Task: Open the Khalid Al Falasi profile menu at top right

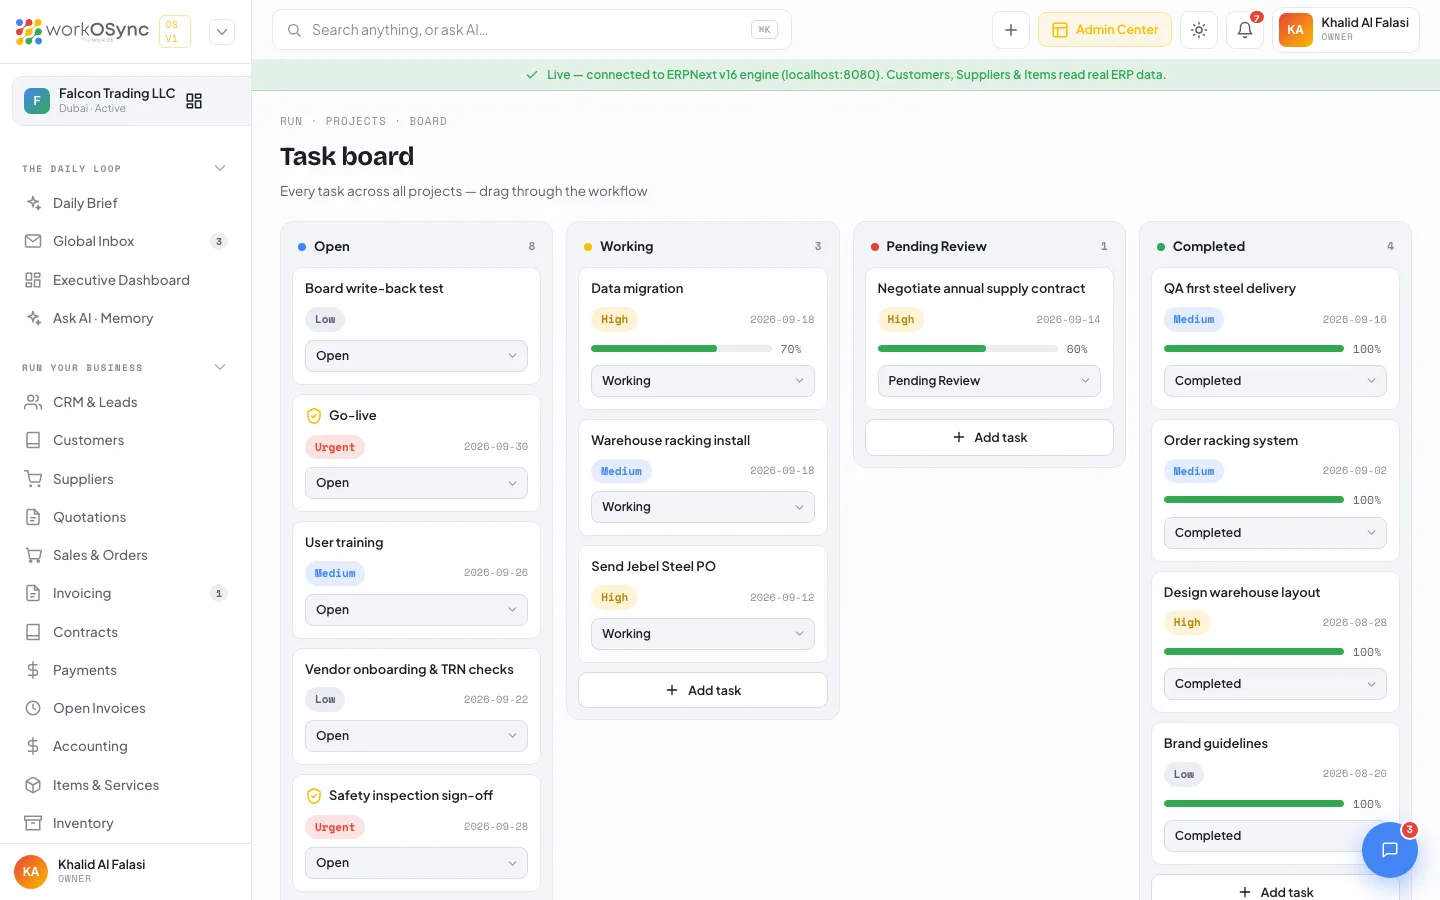Action: pyautogui.click(x=1346, y=30)
